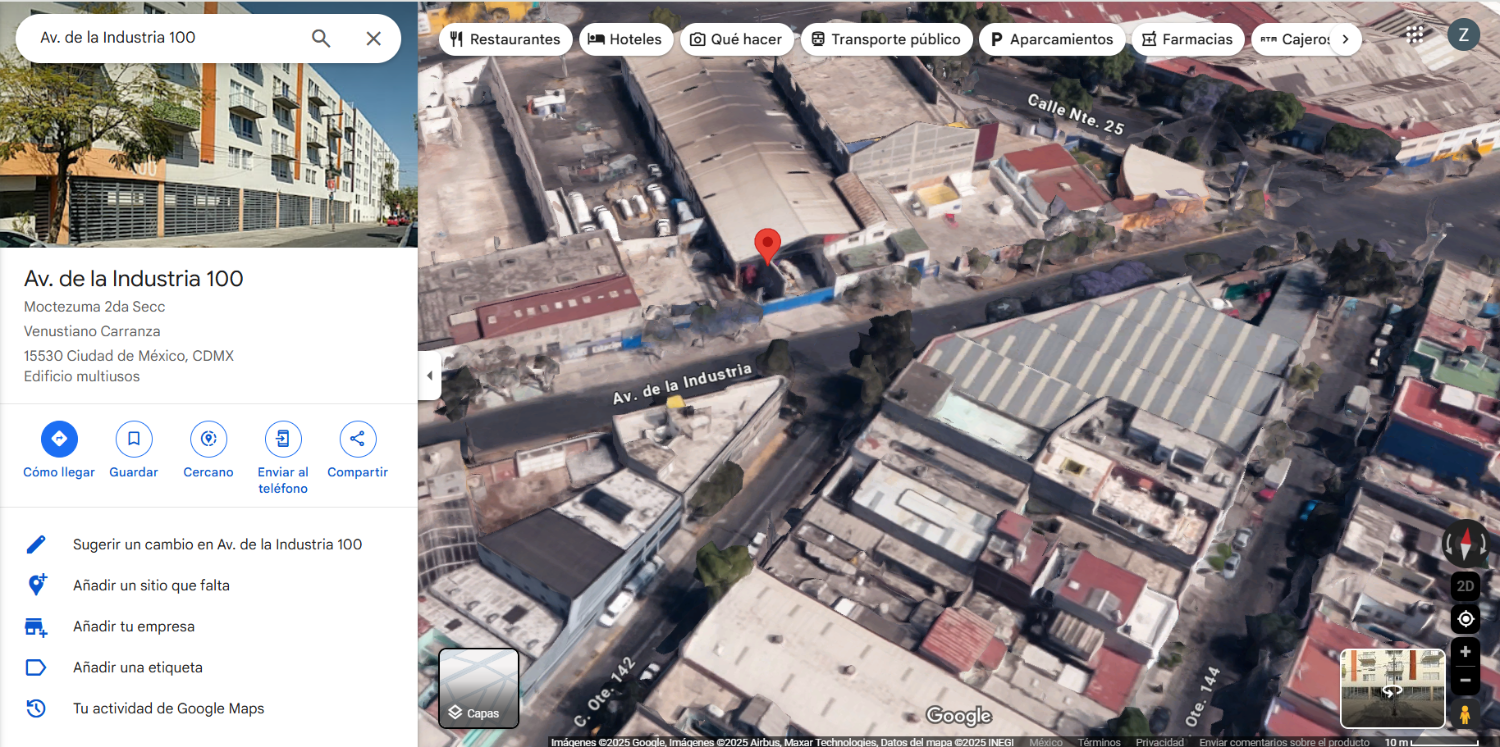Open the Privacidad footer link

pyautogui.click(x=1160, y=742)
